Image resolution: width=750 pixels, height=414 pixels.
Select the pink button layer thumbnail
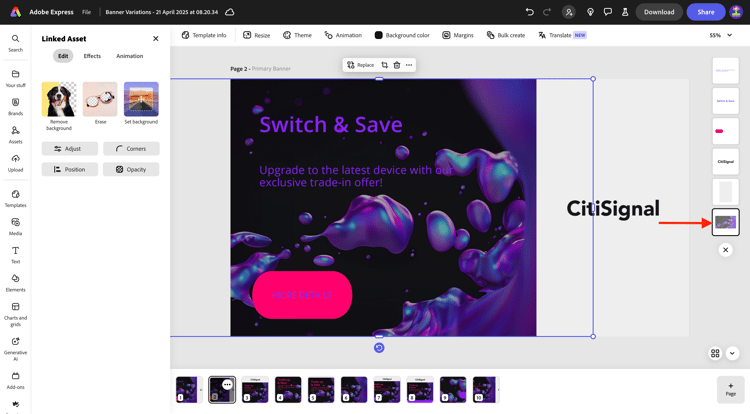click(726, 131)
